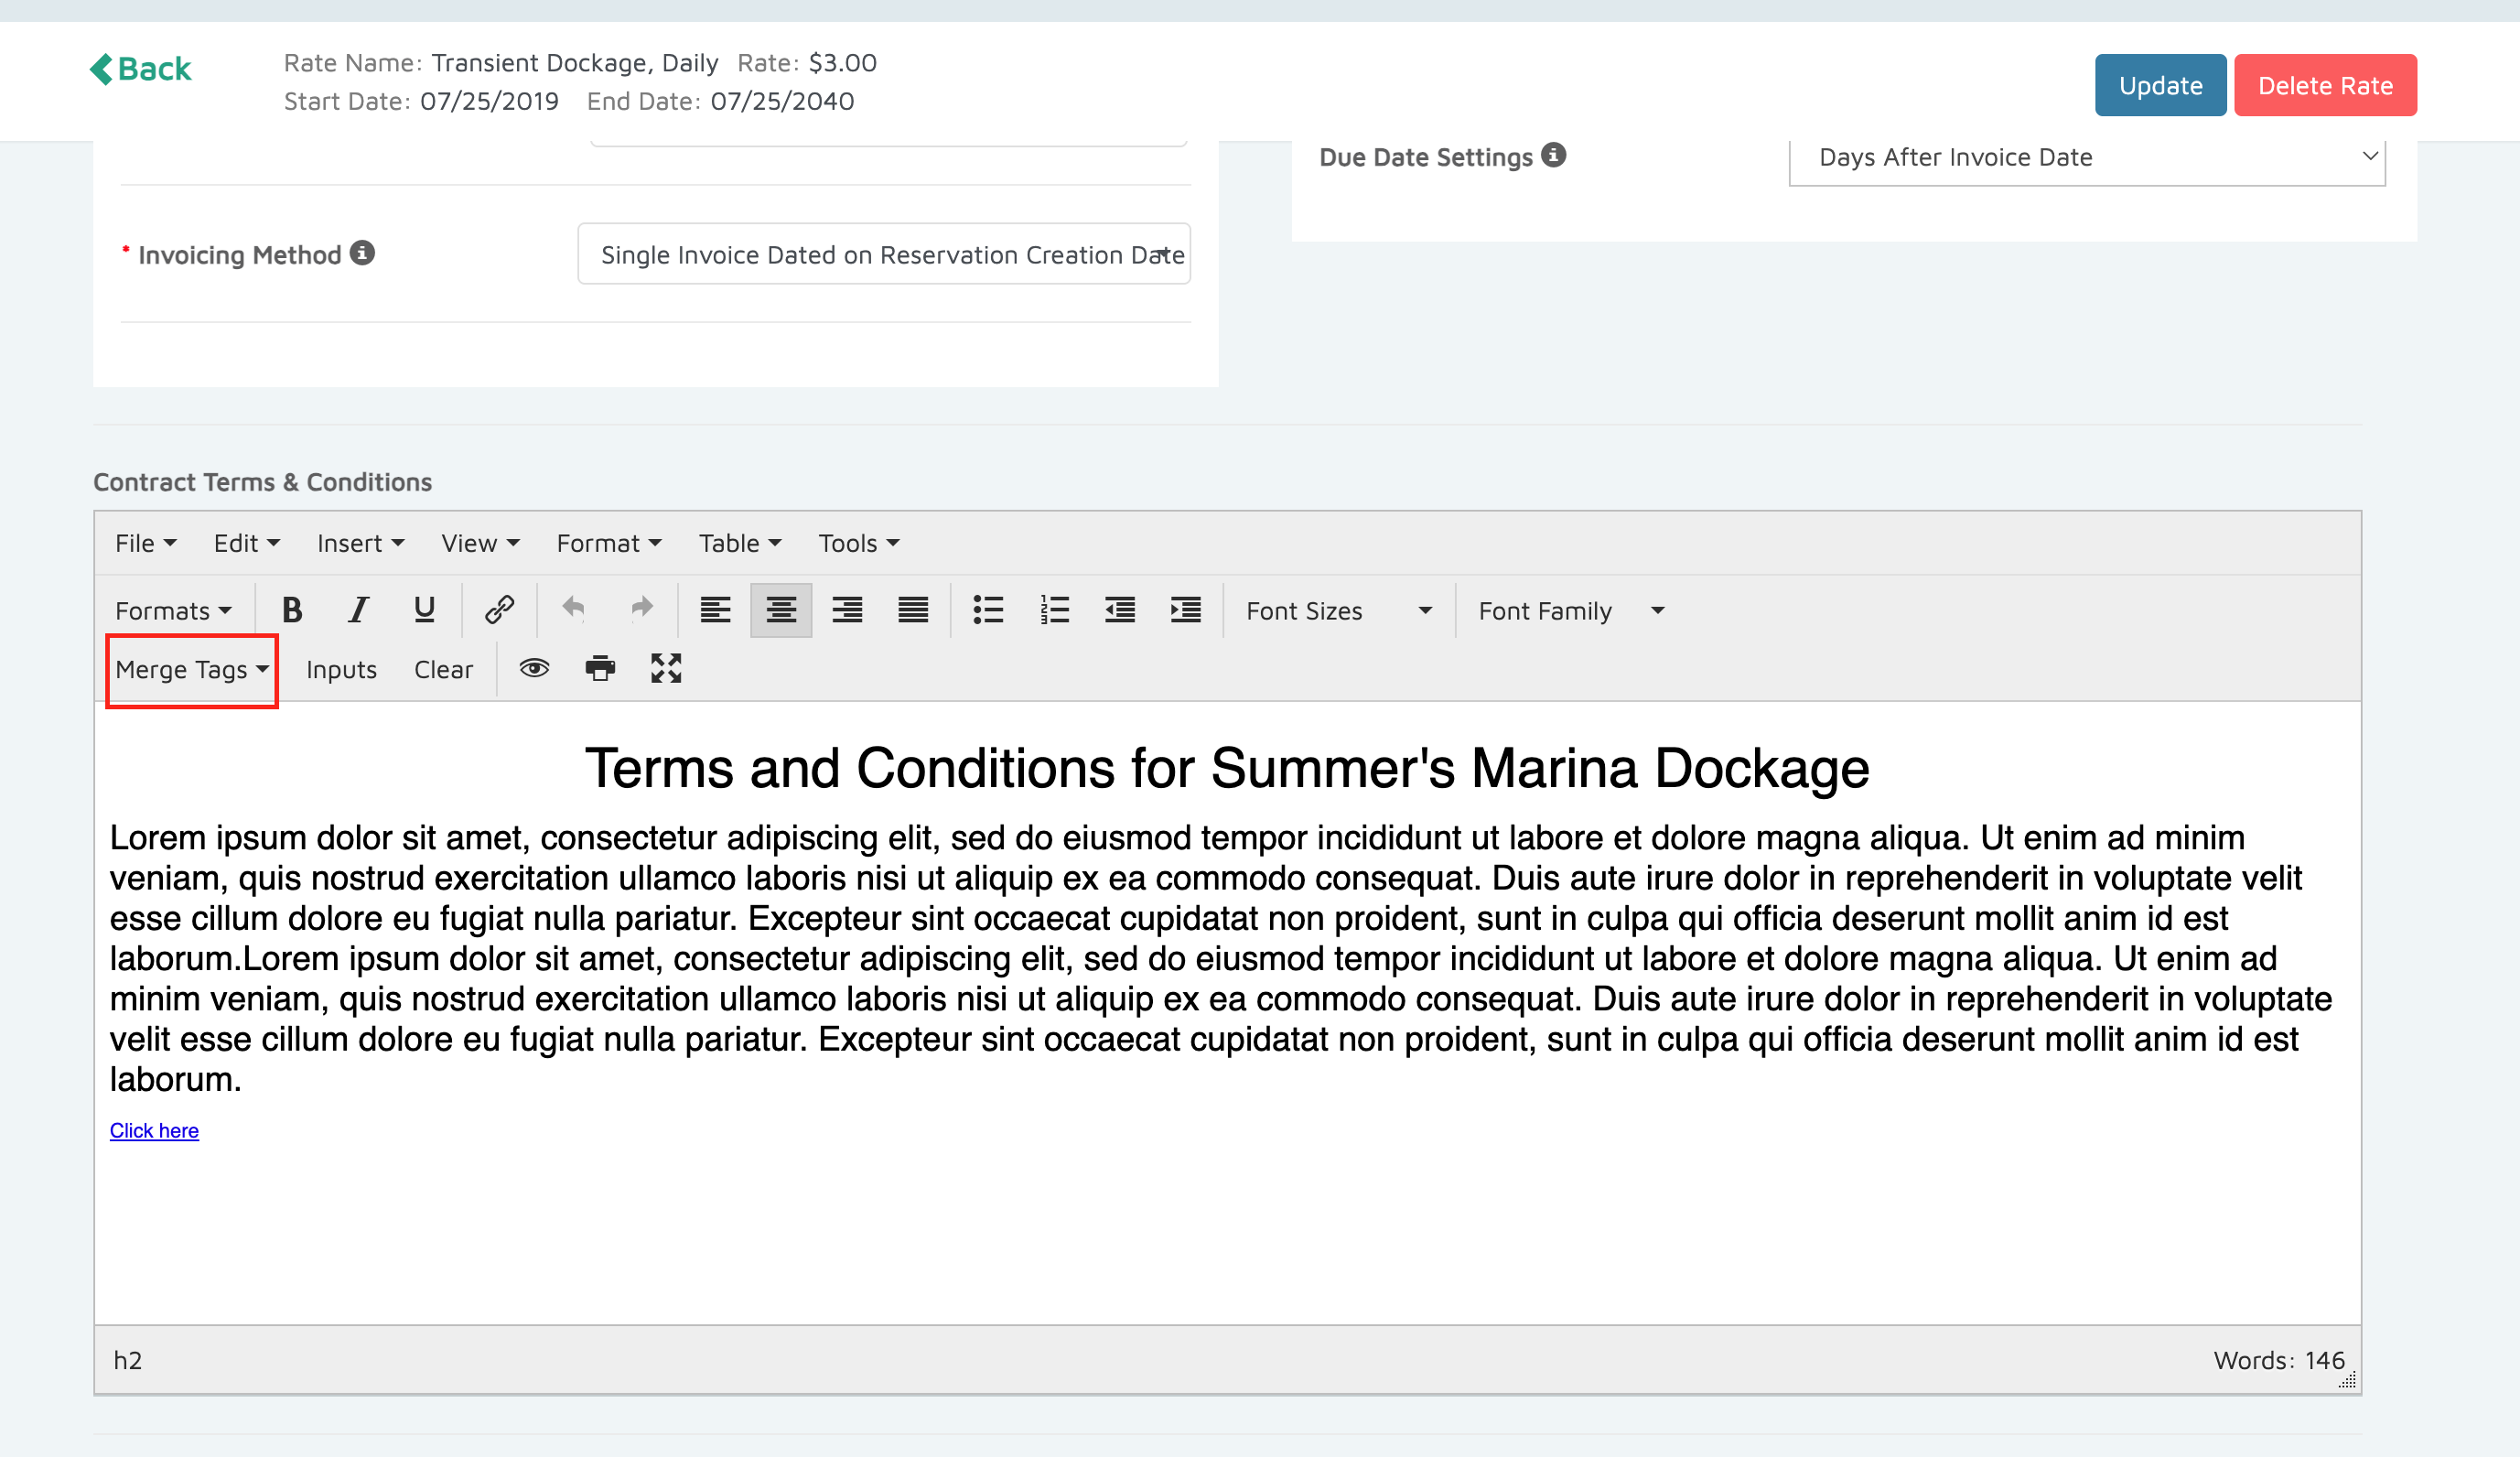Enter fullscreen editor mode
The width and height of the screenshot is (2520, 1457).
pyautogui.click(x=666, y=669)
